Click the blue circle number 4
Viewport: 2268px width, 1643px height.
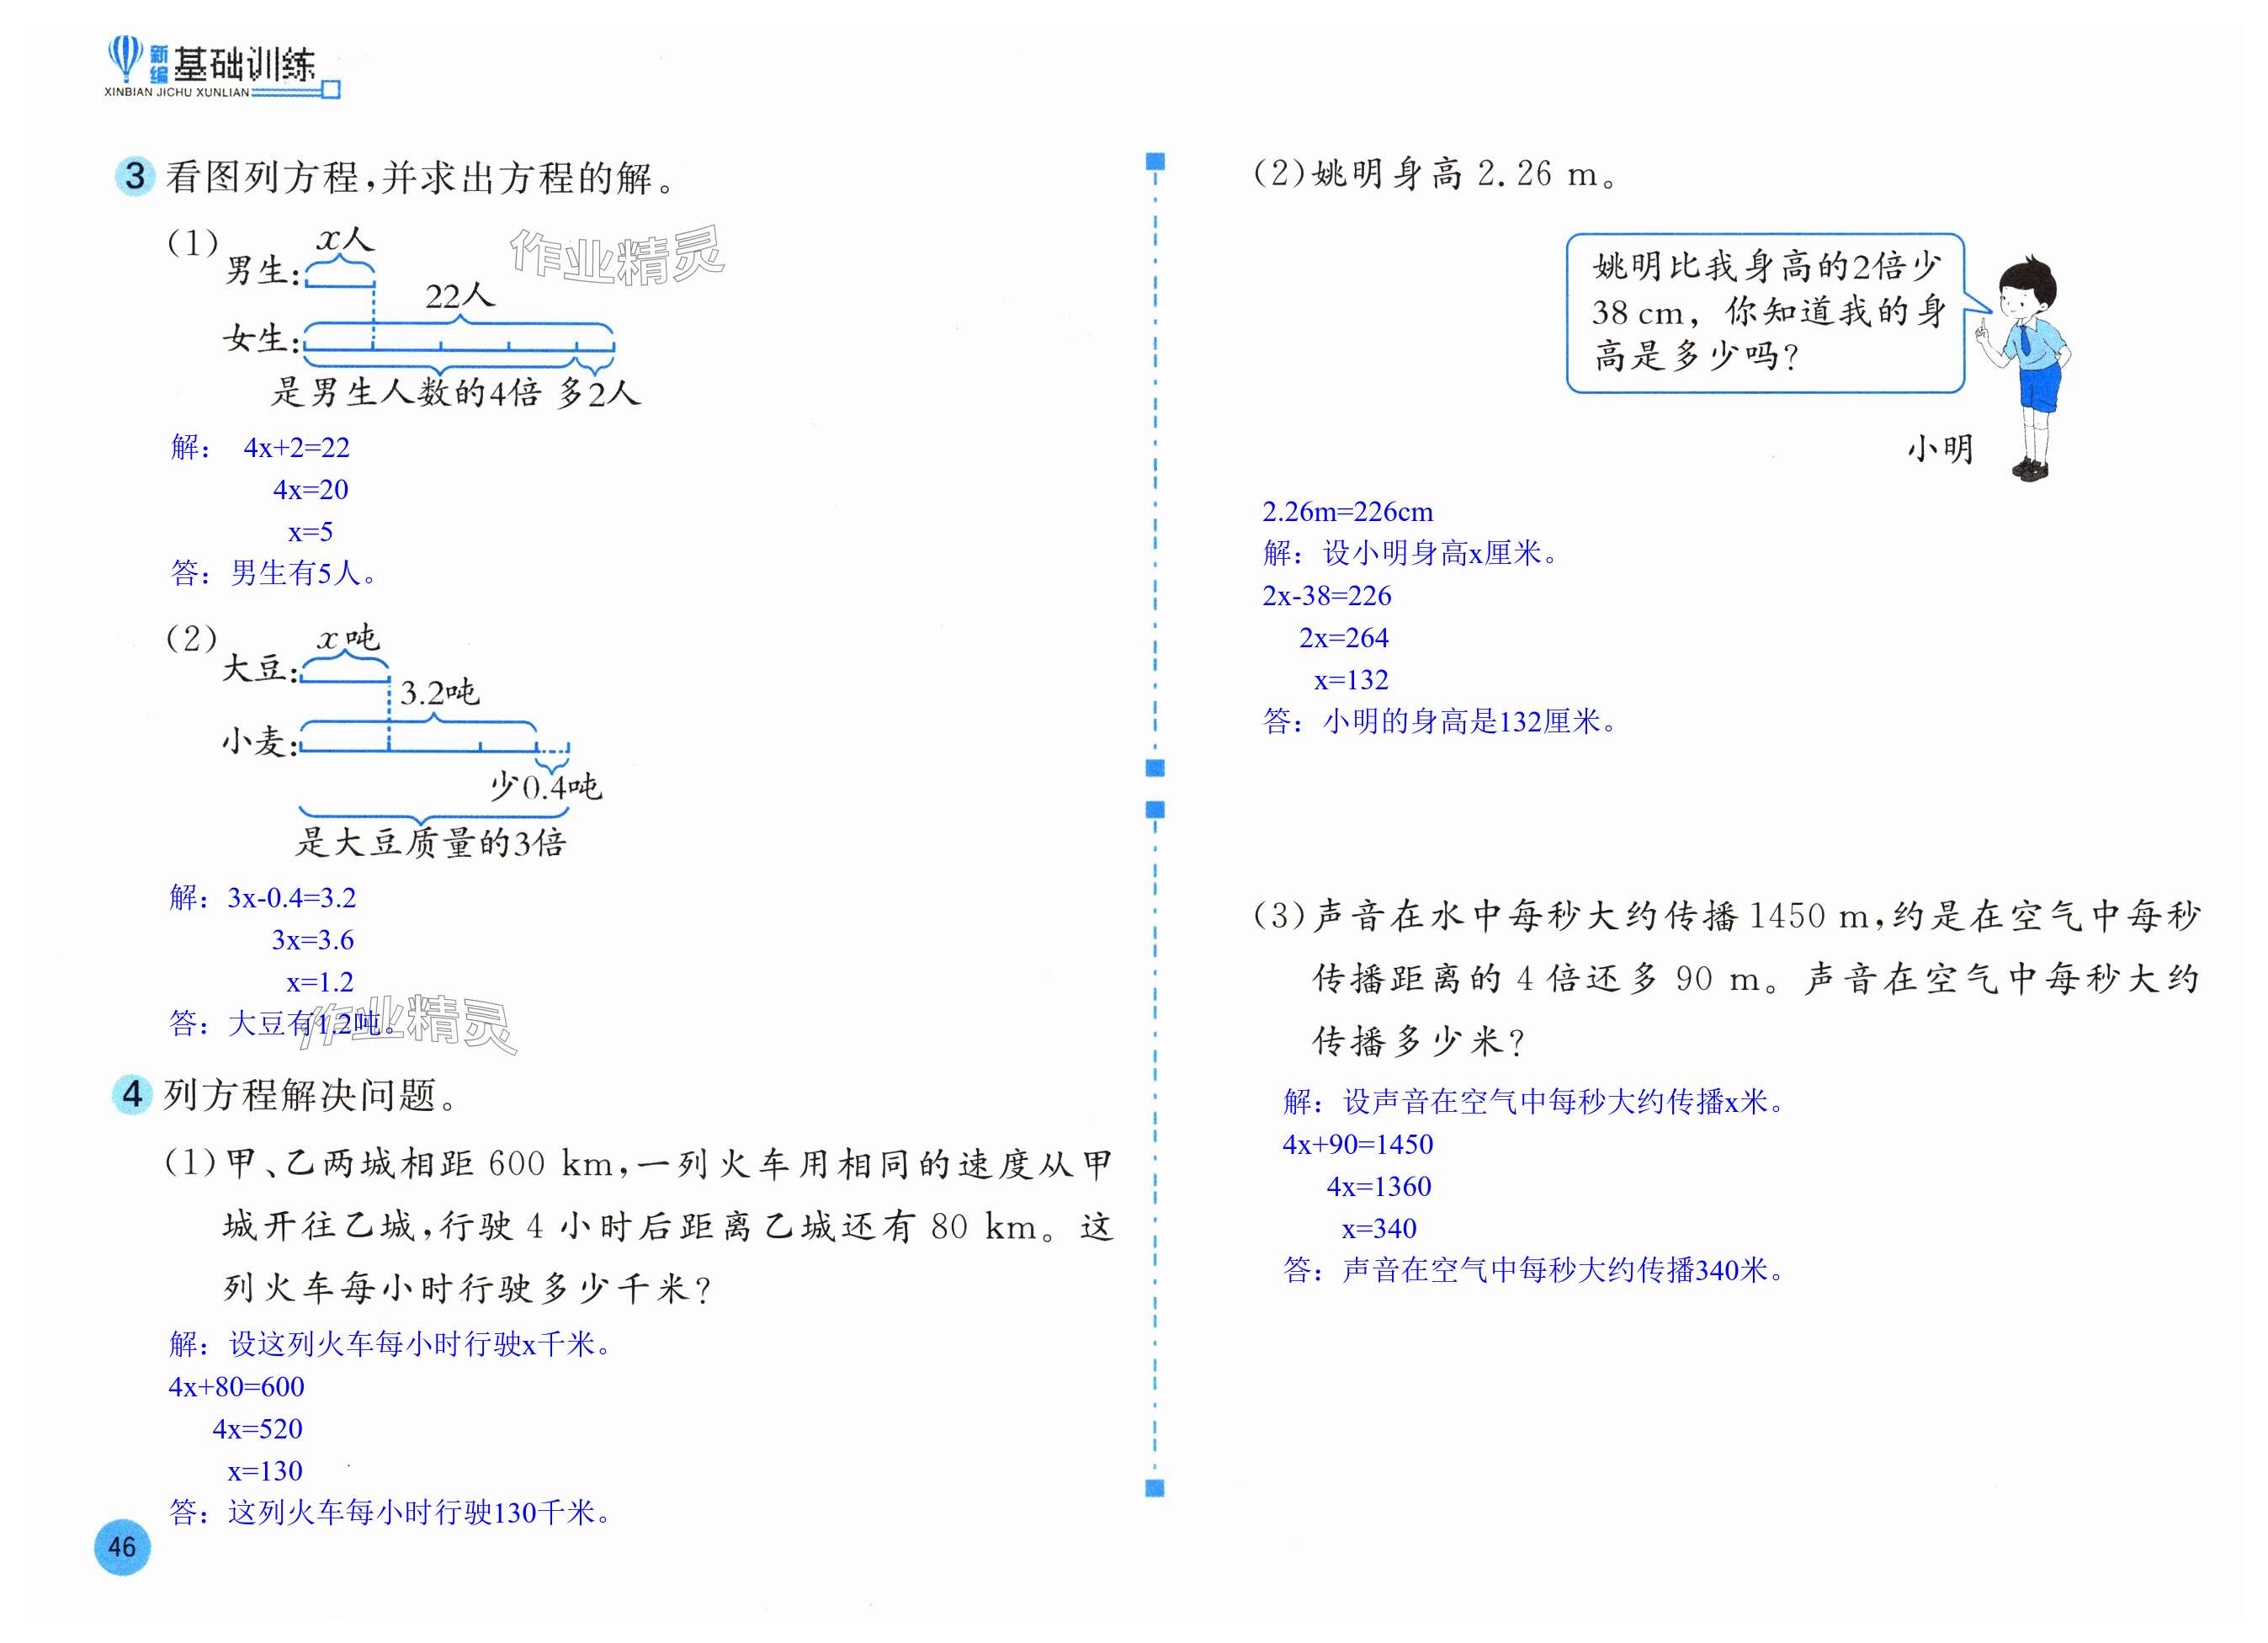click(x=132, y=1094)
